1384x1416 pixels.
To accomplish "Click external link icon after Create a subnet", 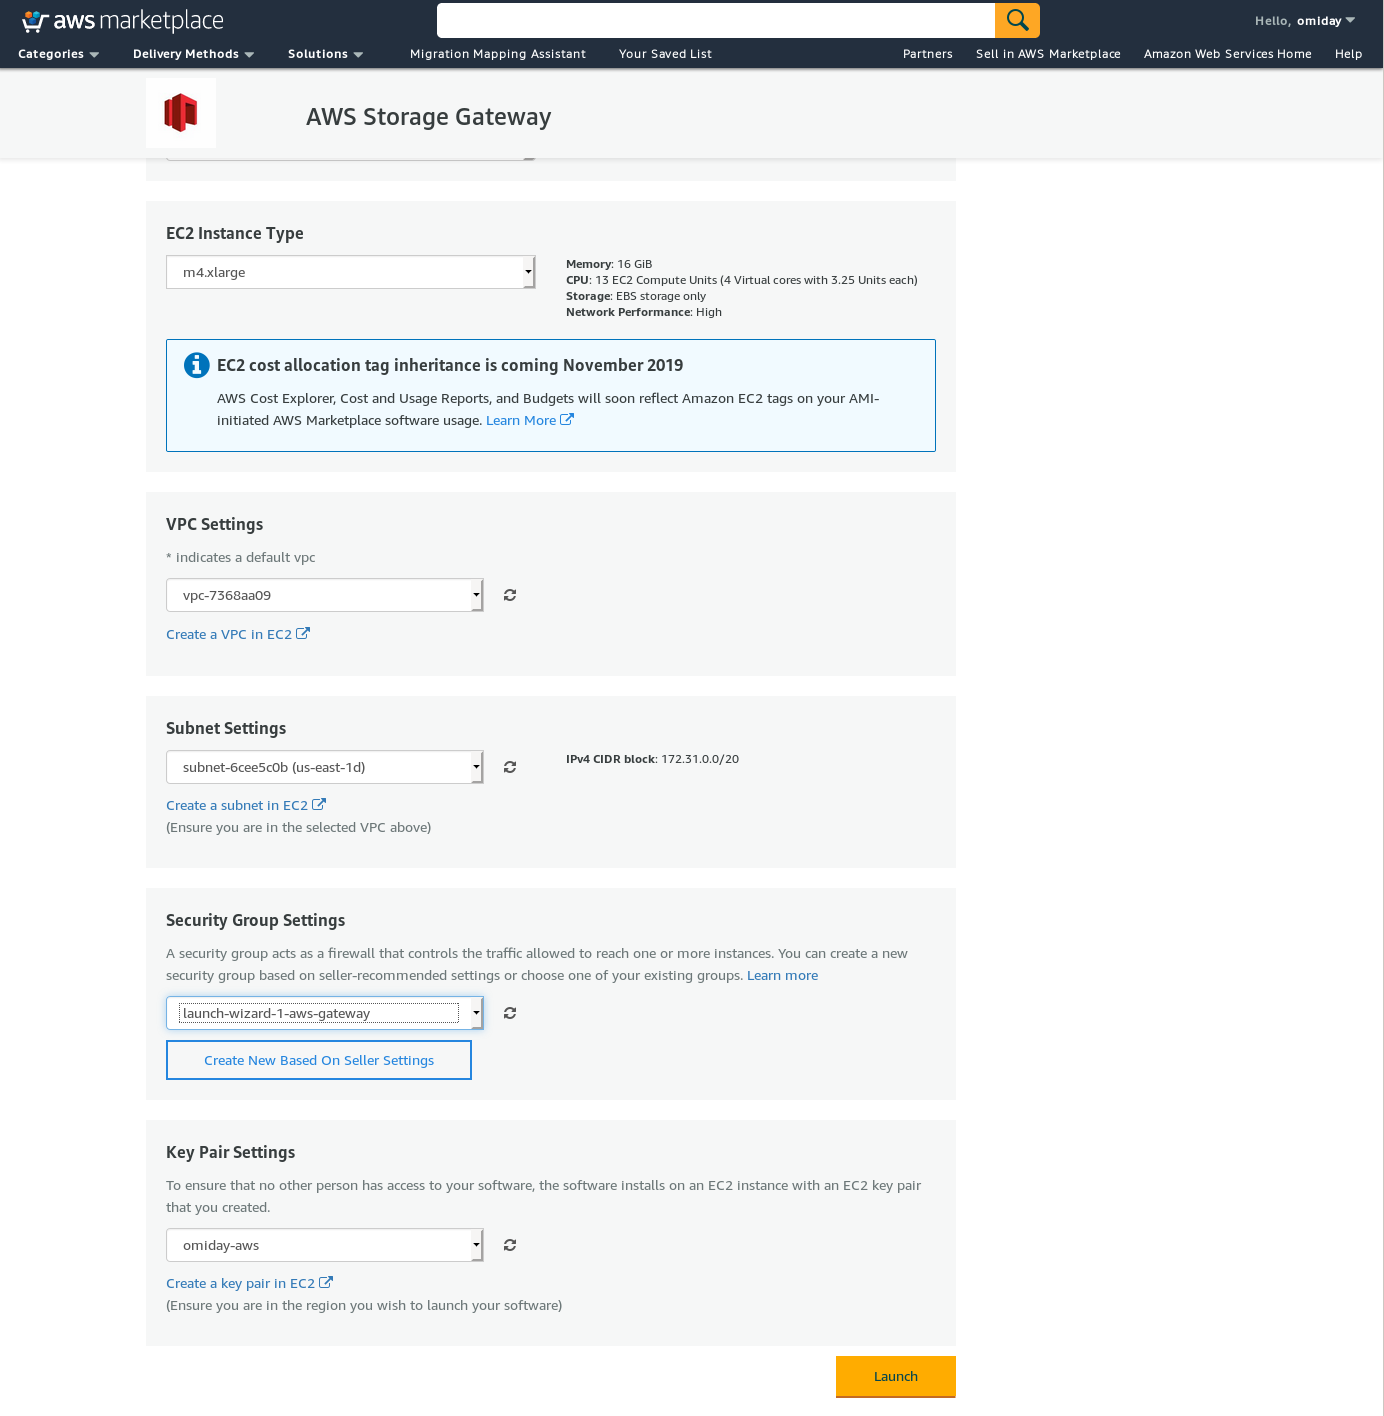I will point(319,804).
